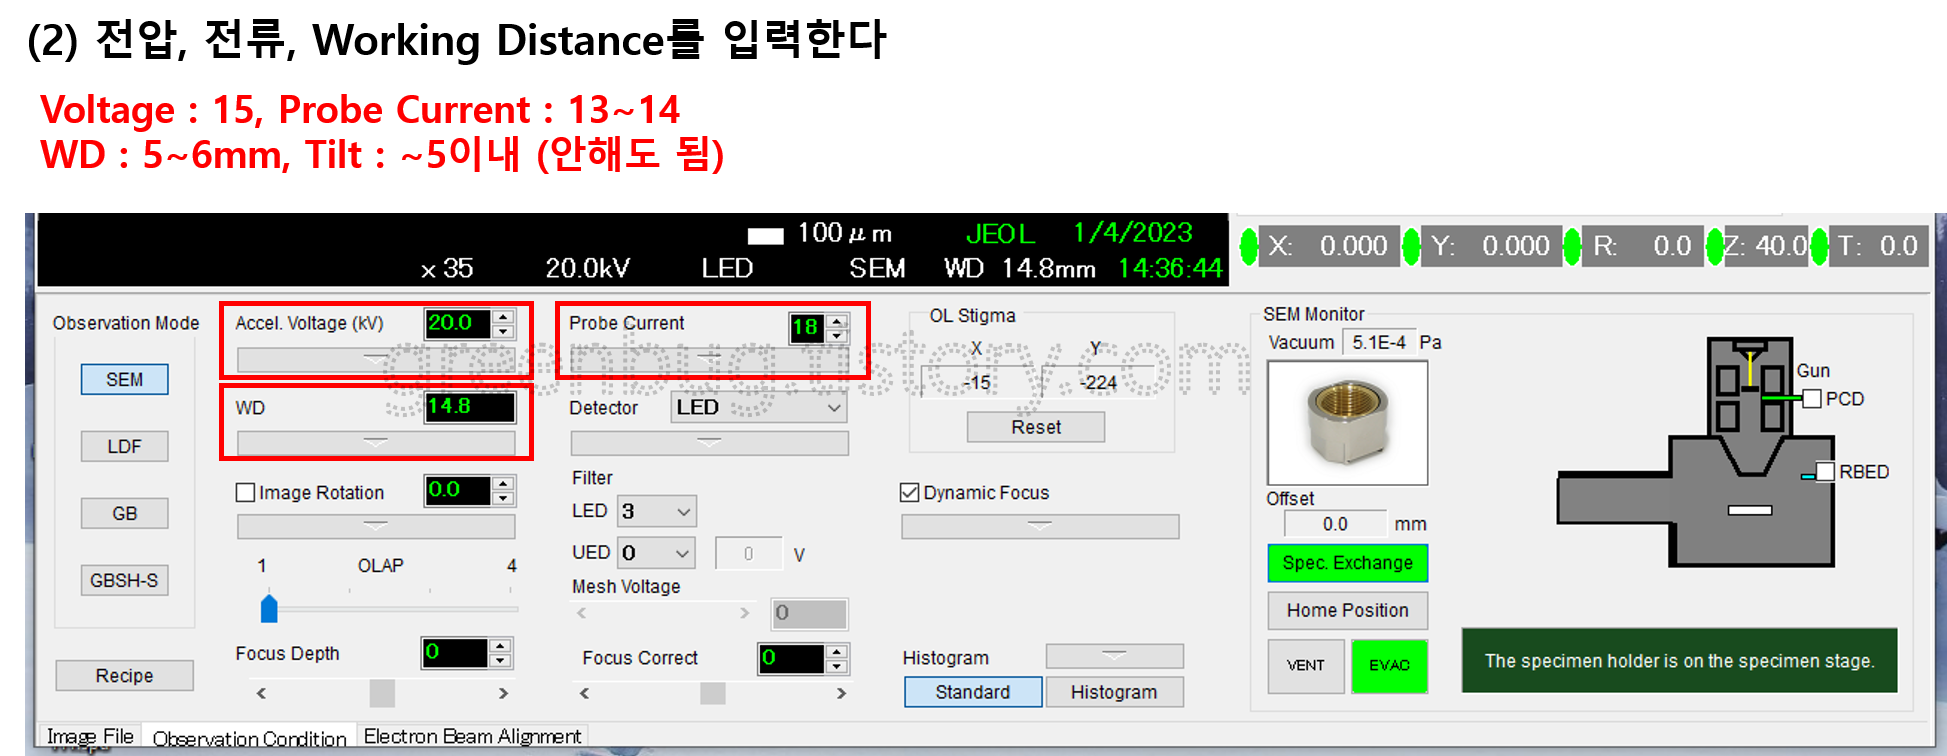
Task: Click the Histogram slider bar
Action: (1114, 656)
